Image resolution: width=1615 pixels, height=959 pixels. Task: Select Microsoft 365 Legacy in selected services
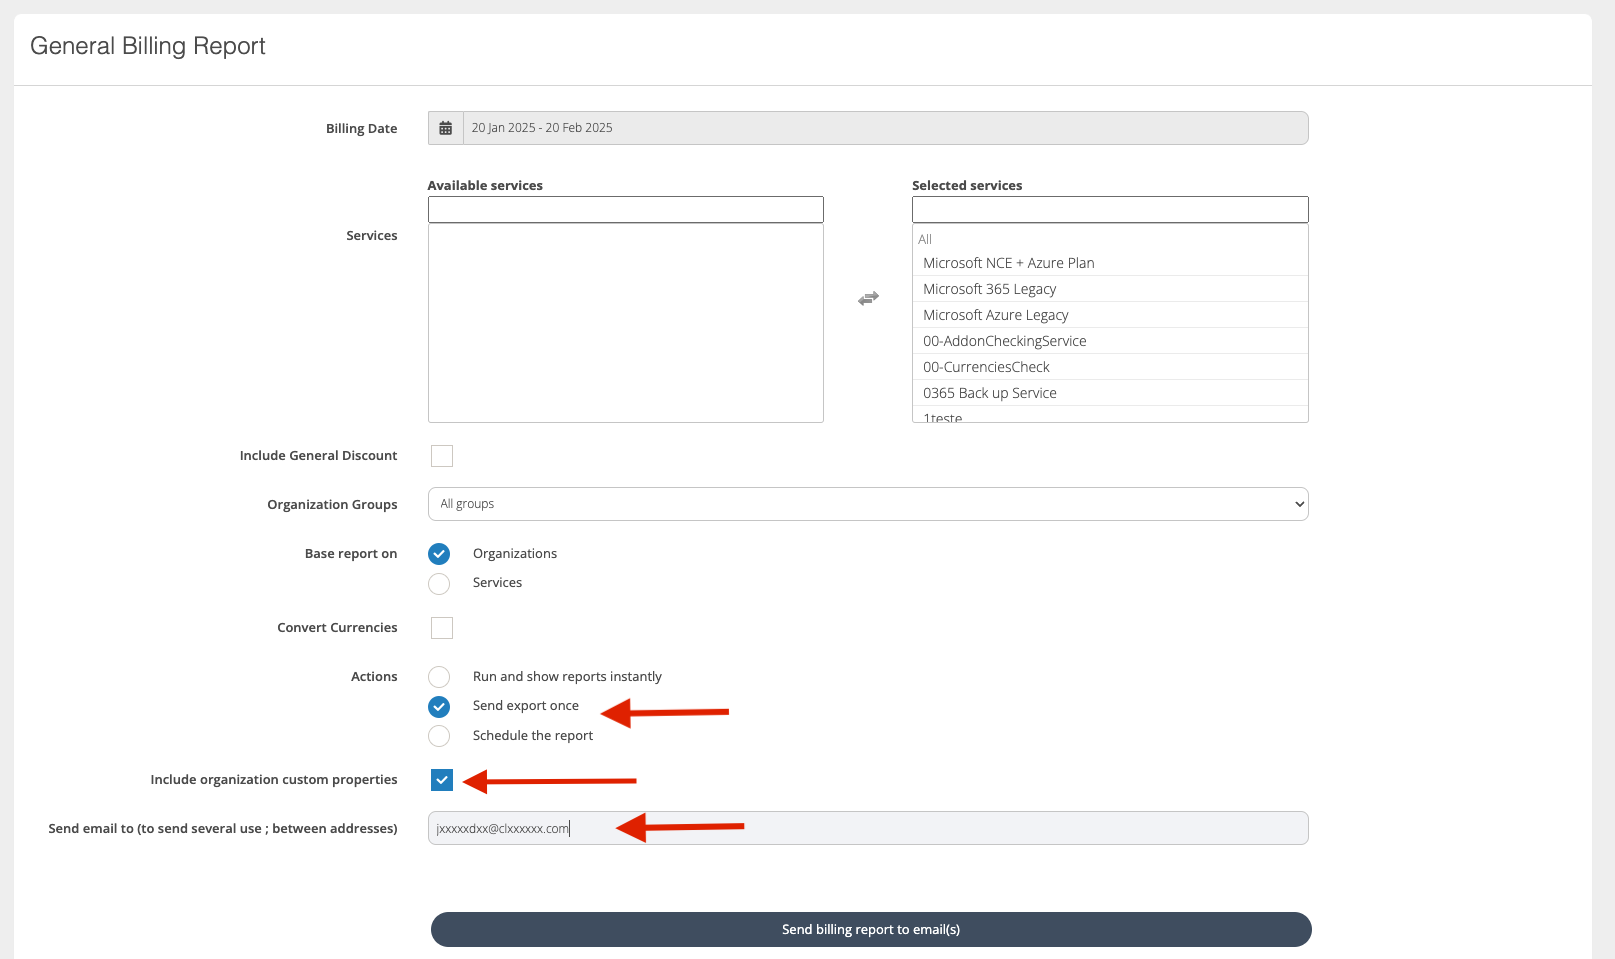point(989,289)
